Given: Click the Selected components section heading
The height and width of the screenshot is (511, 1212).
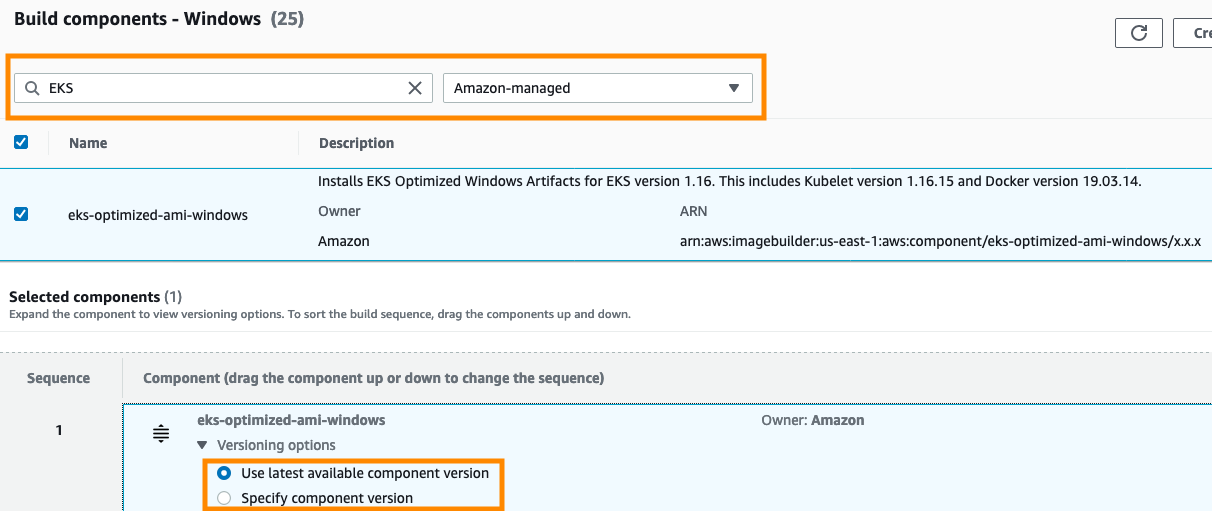Looking at the screenshot, I should coord(84,297).
